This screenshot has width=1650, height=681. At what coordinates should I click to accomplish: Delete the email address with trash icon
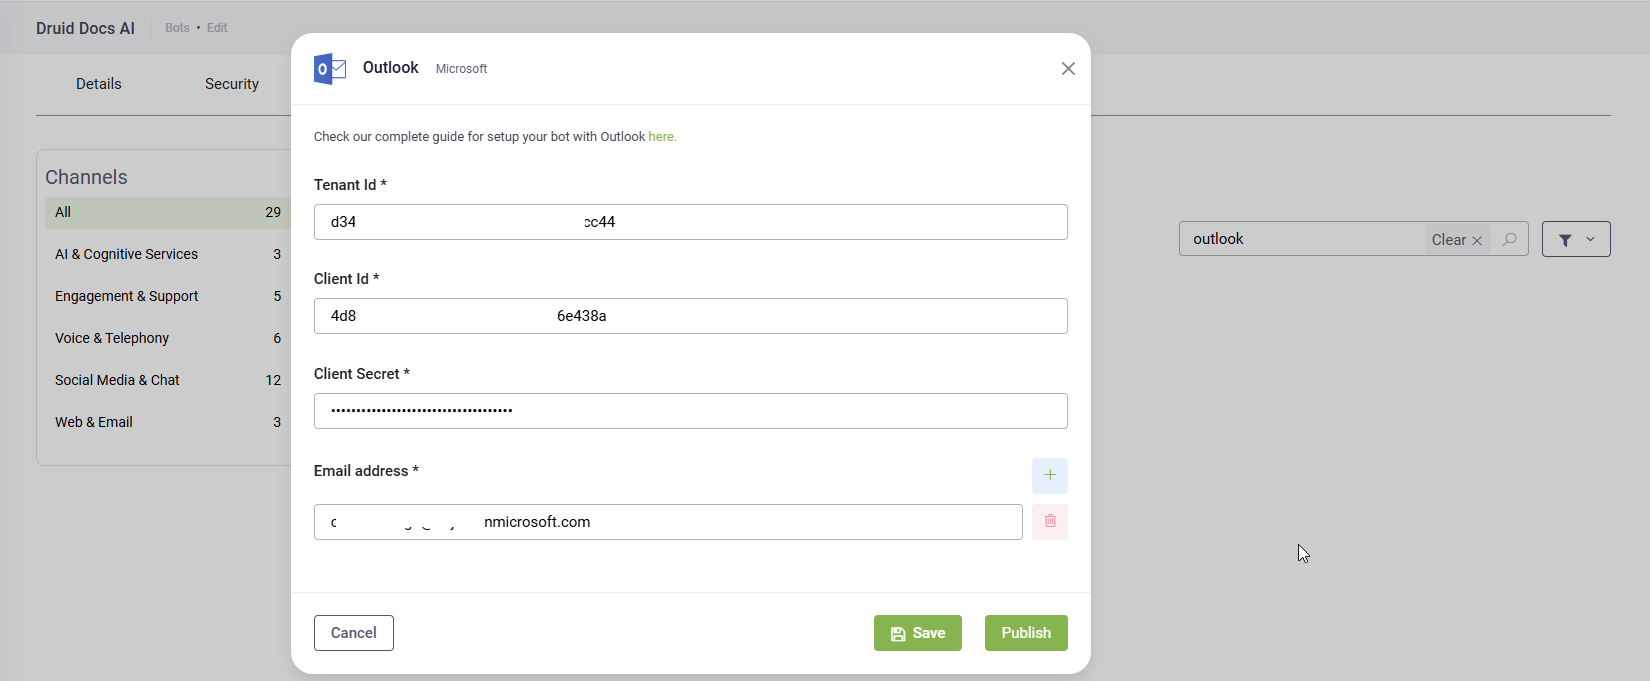pyautogui.click(x=1049, y=522)
